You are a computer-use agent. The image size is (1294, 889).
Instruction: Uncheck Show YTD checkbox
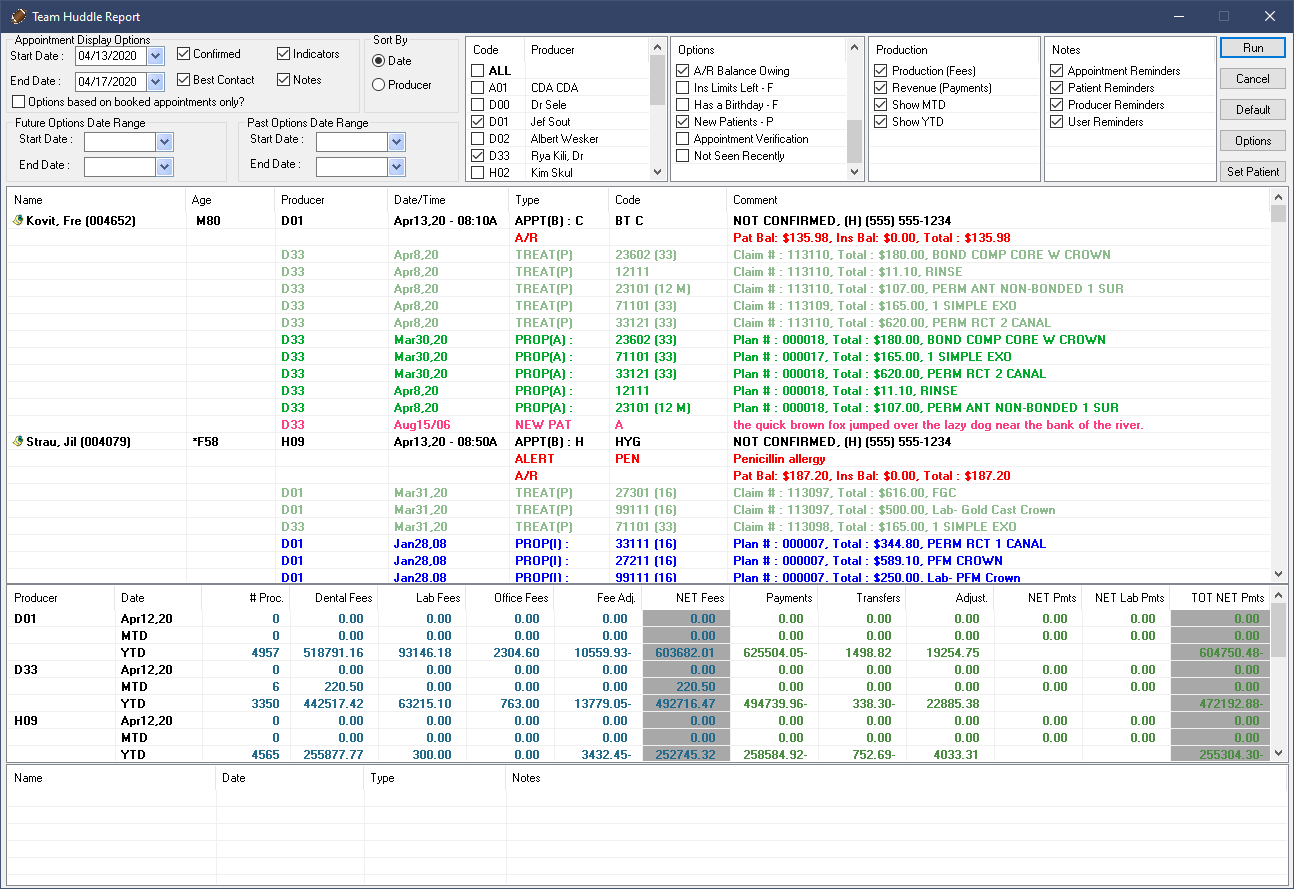(881, 122)
